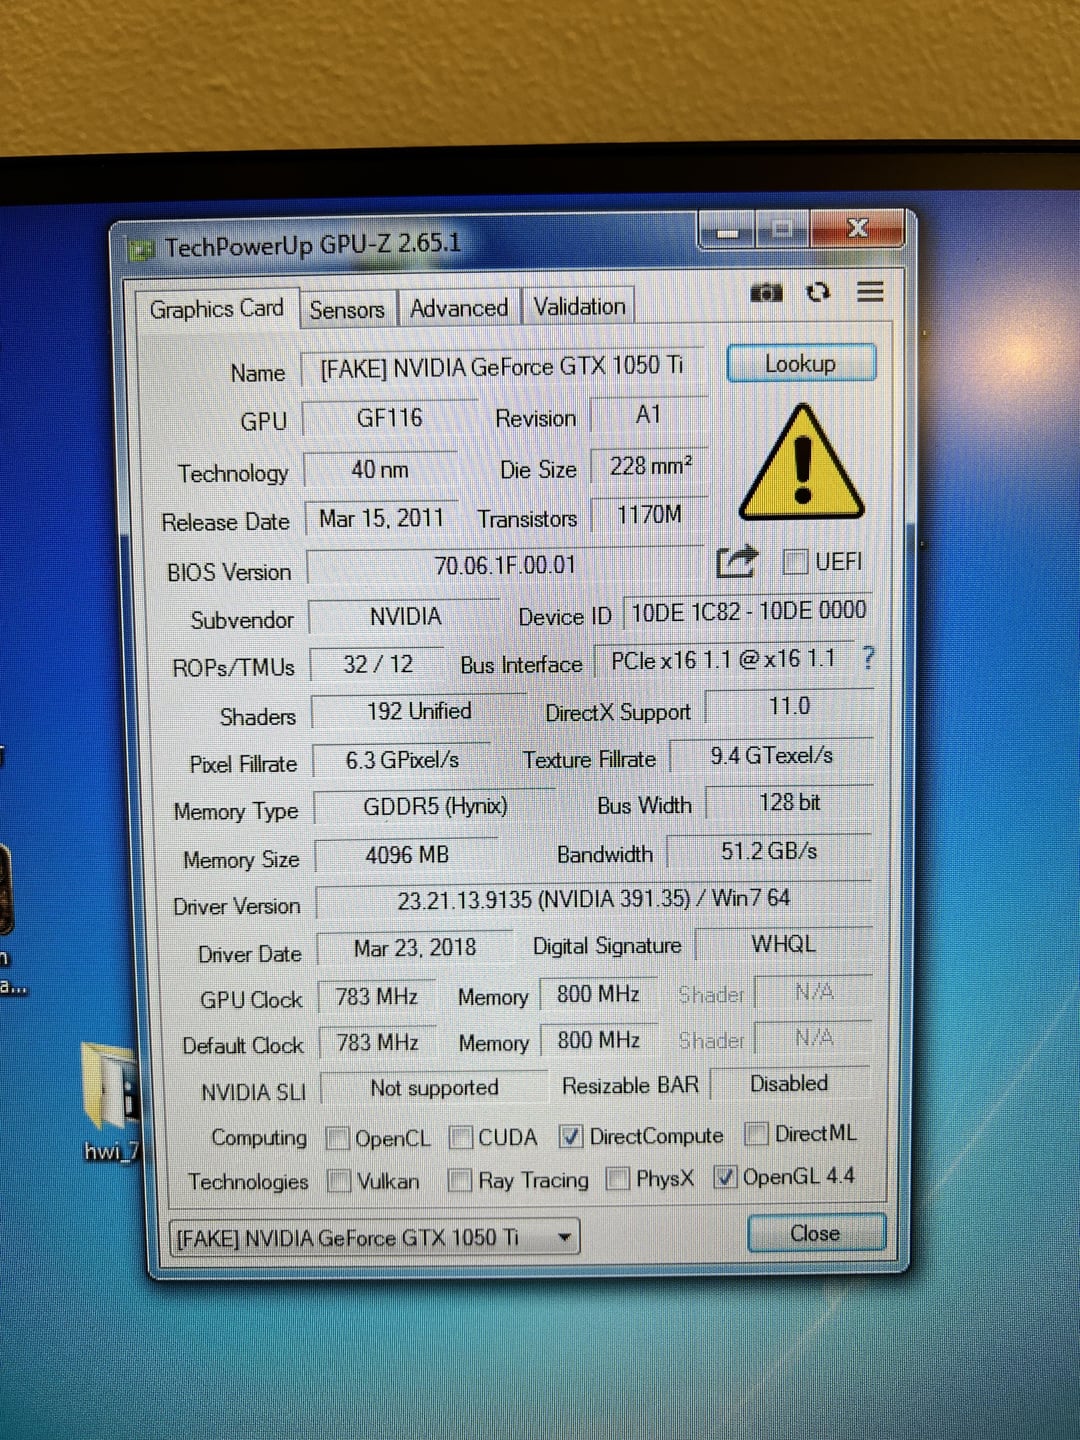The image size is (1080, 1440).
Task: Click the GPU Clock field 783 MHz
Action: point(377,997)
